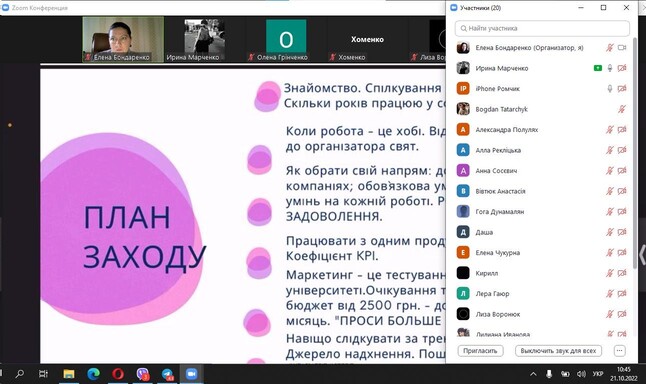Click camera-off icon for Кирилл

tap(622, 273)
